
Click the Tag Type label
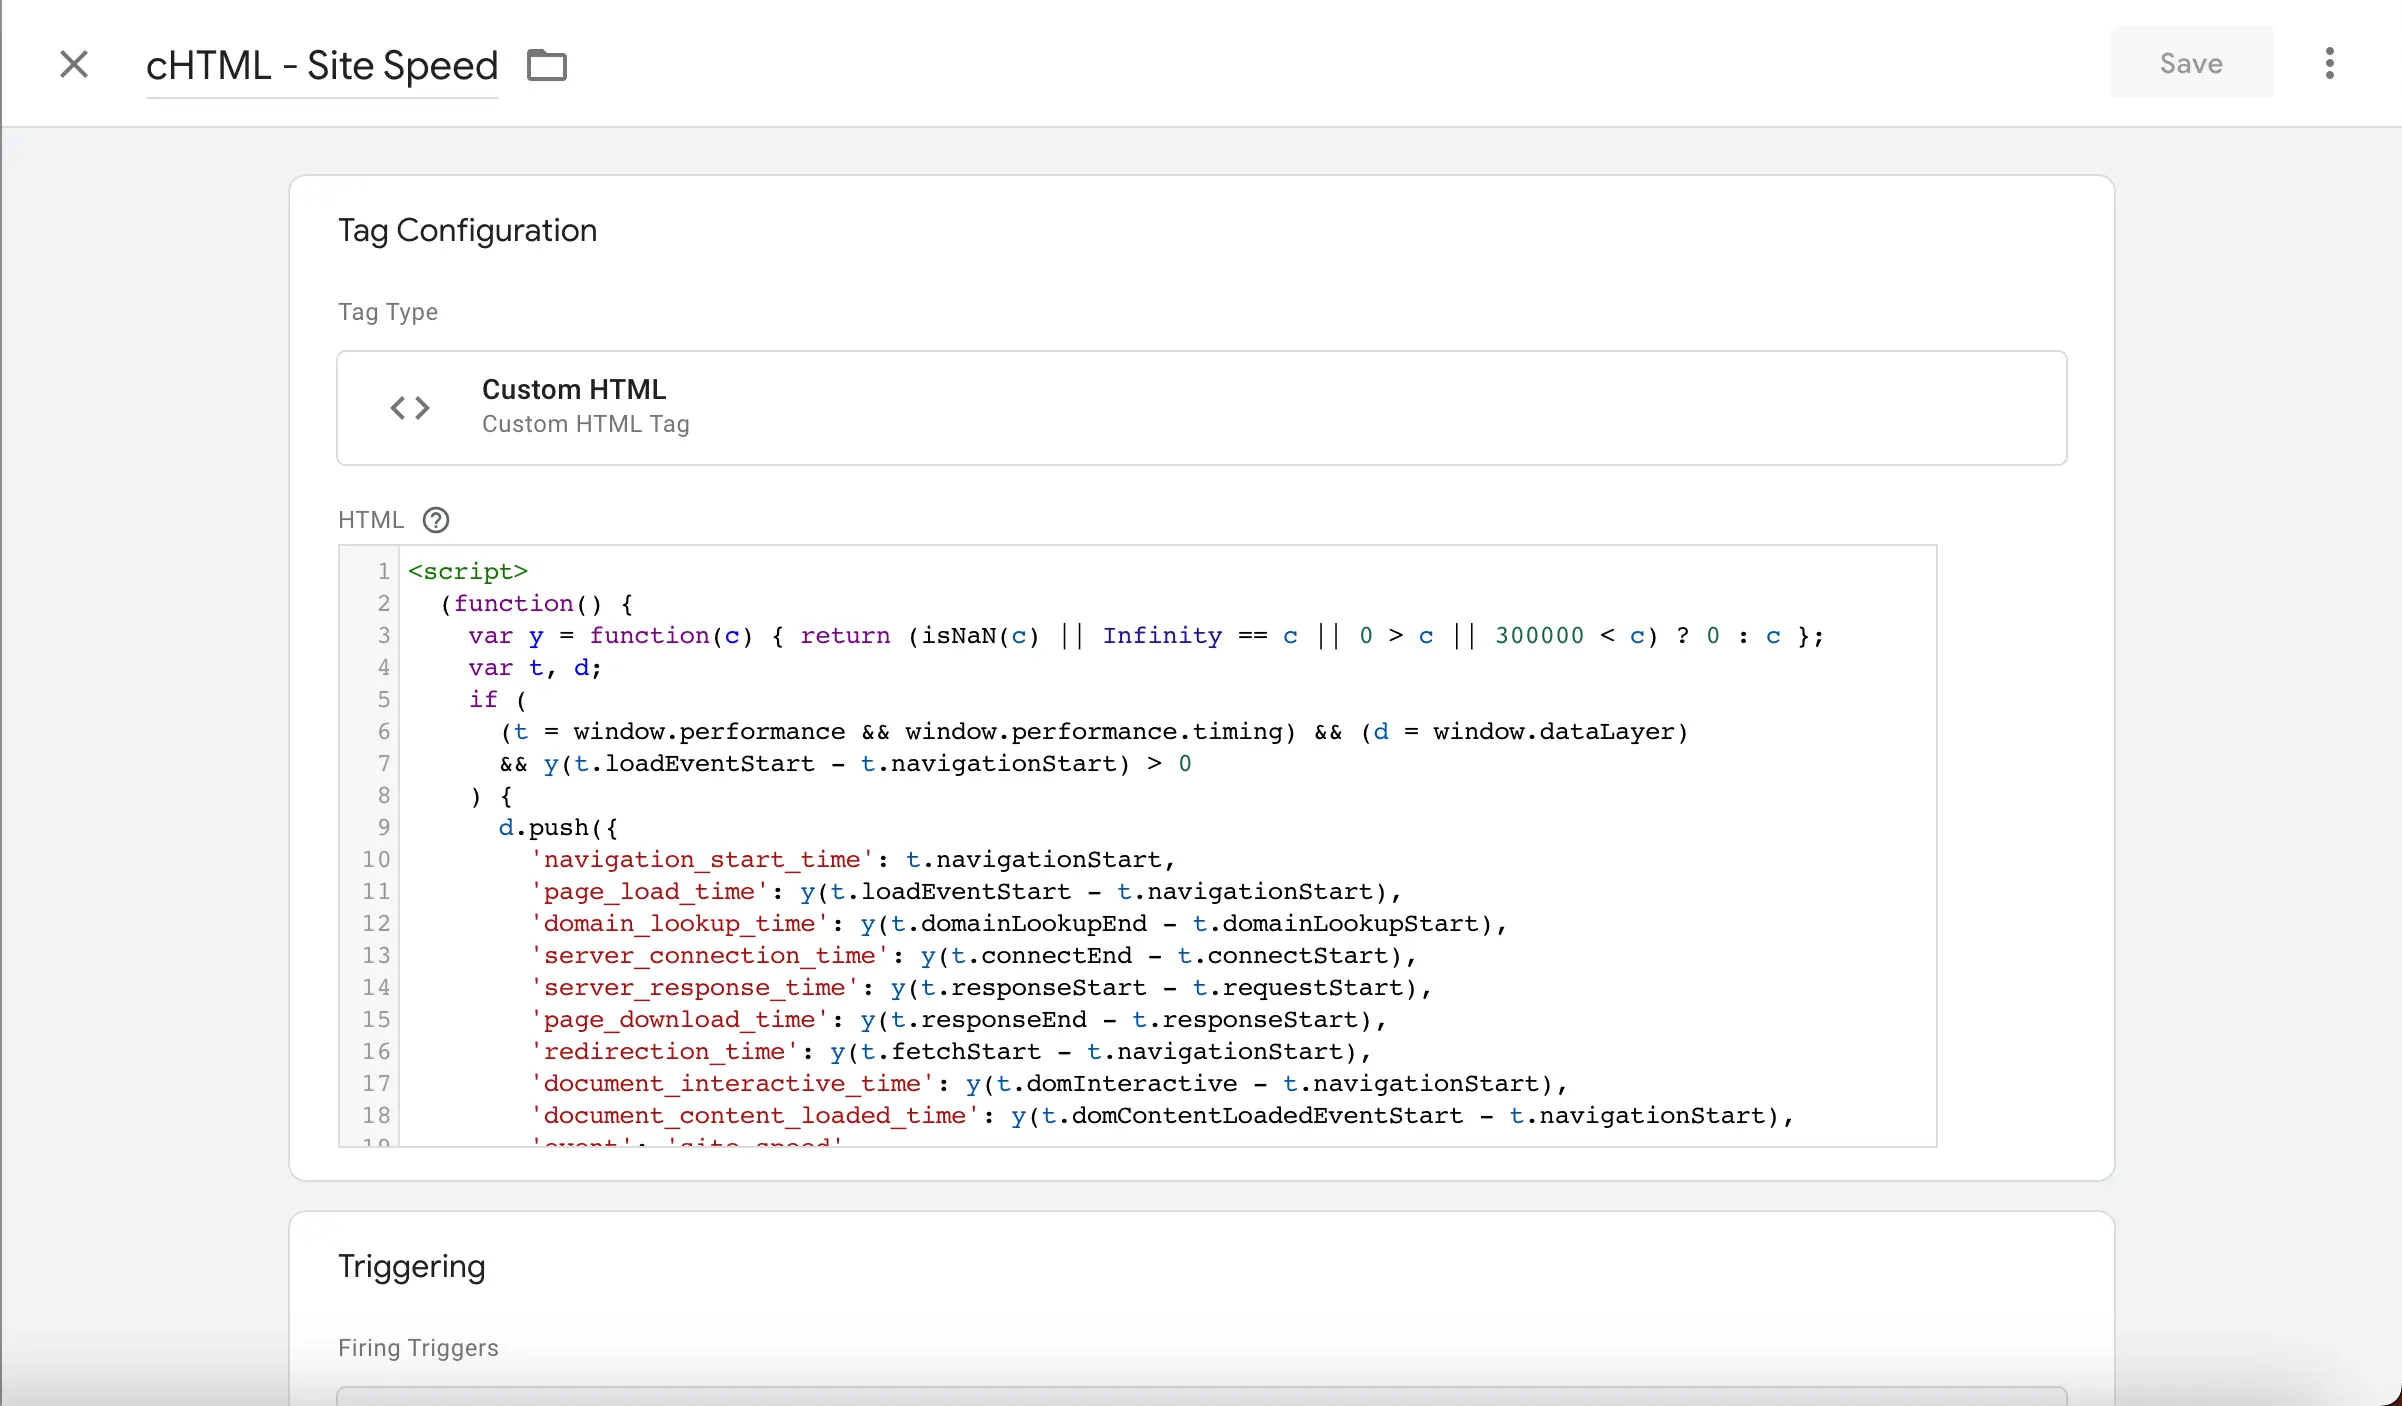388,312
